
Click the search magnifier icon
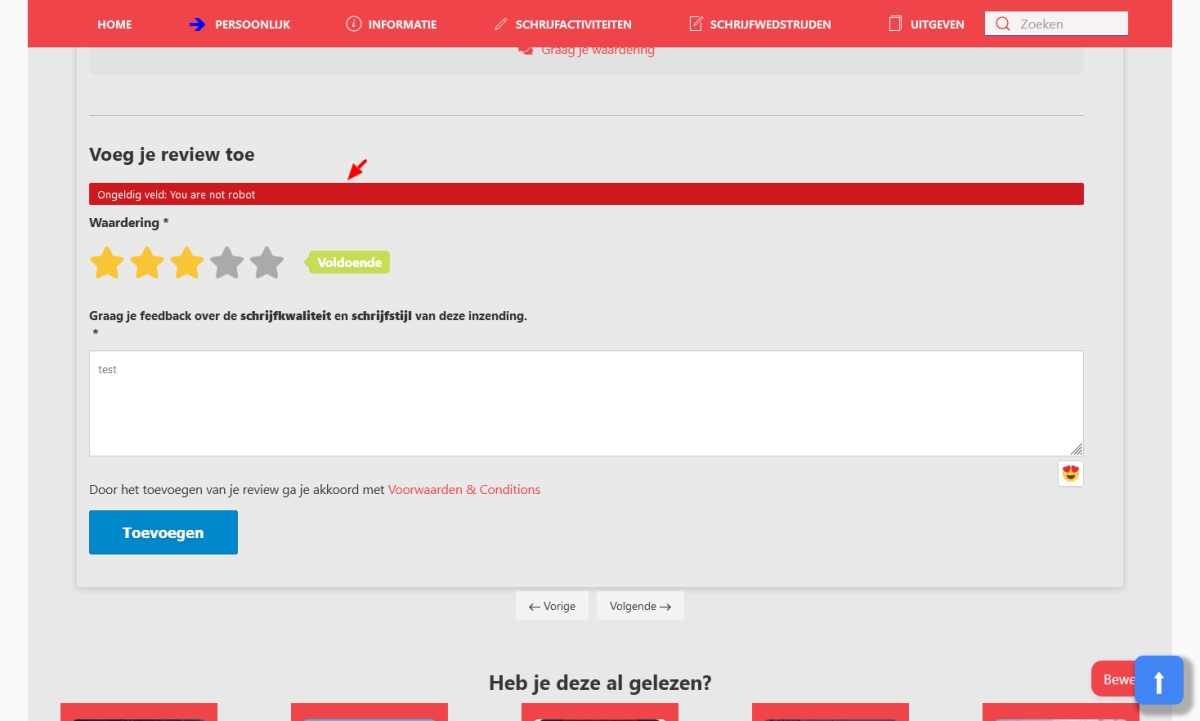1002,24
